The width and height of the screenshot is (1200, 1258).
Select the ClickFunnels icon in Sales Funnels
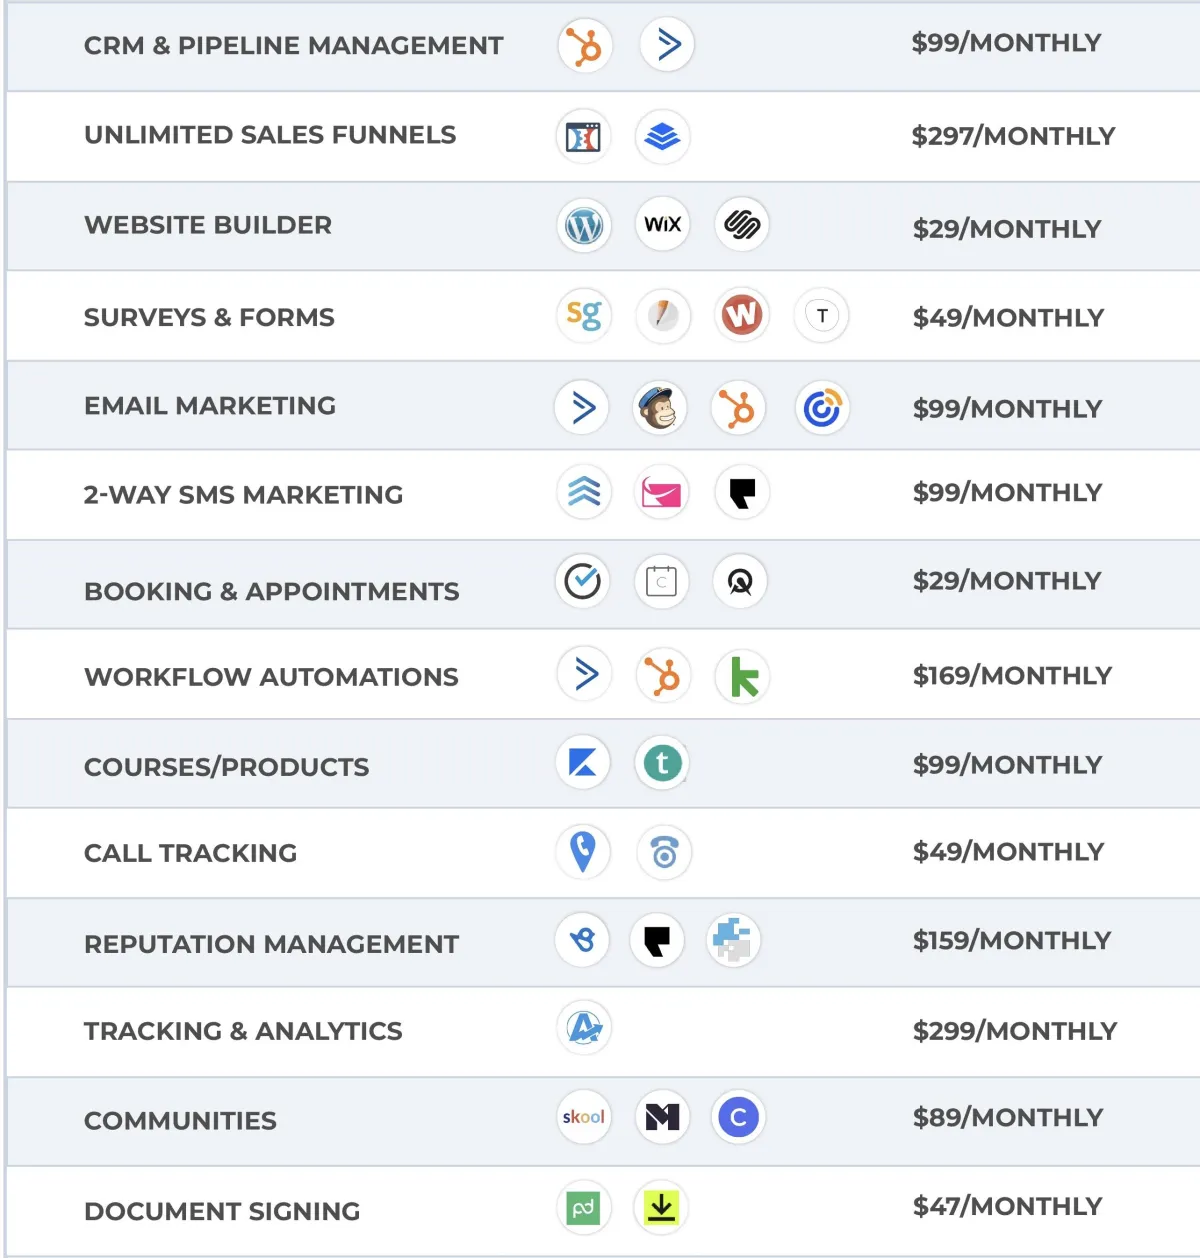tap(583, 137)
